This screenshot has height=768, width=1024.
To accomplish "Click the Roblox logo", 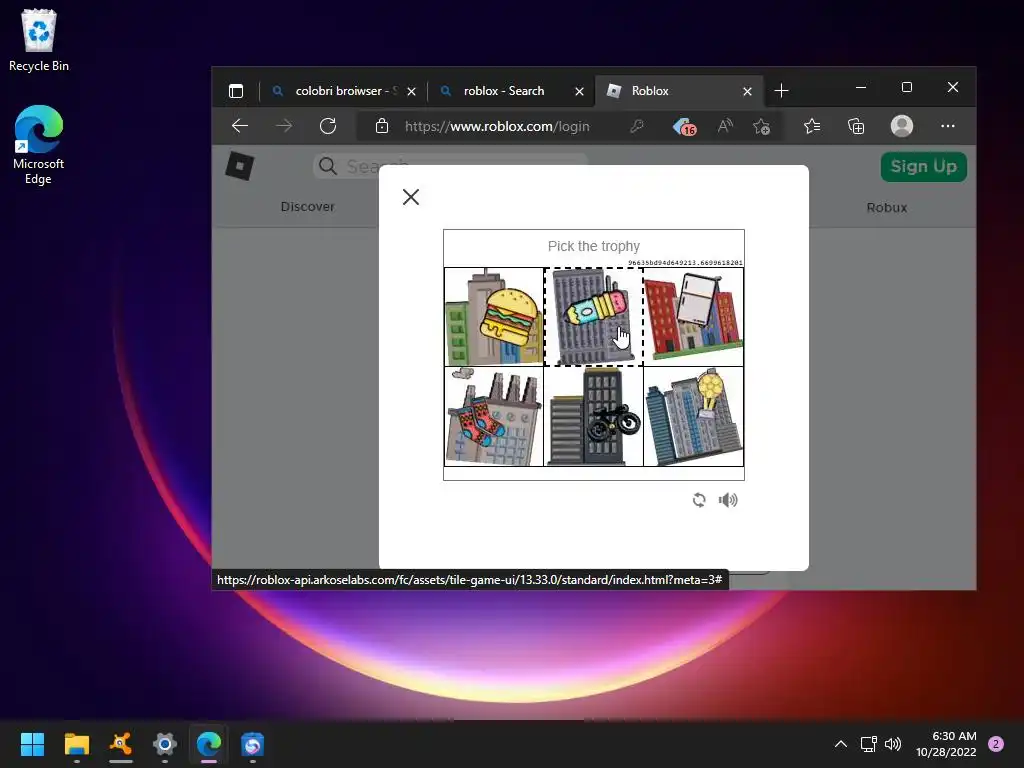I will (240, 166).
